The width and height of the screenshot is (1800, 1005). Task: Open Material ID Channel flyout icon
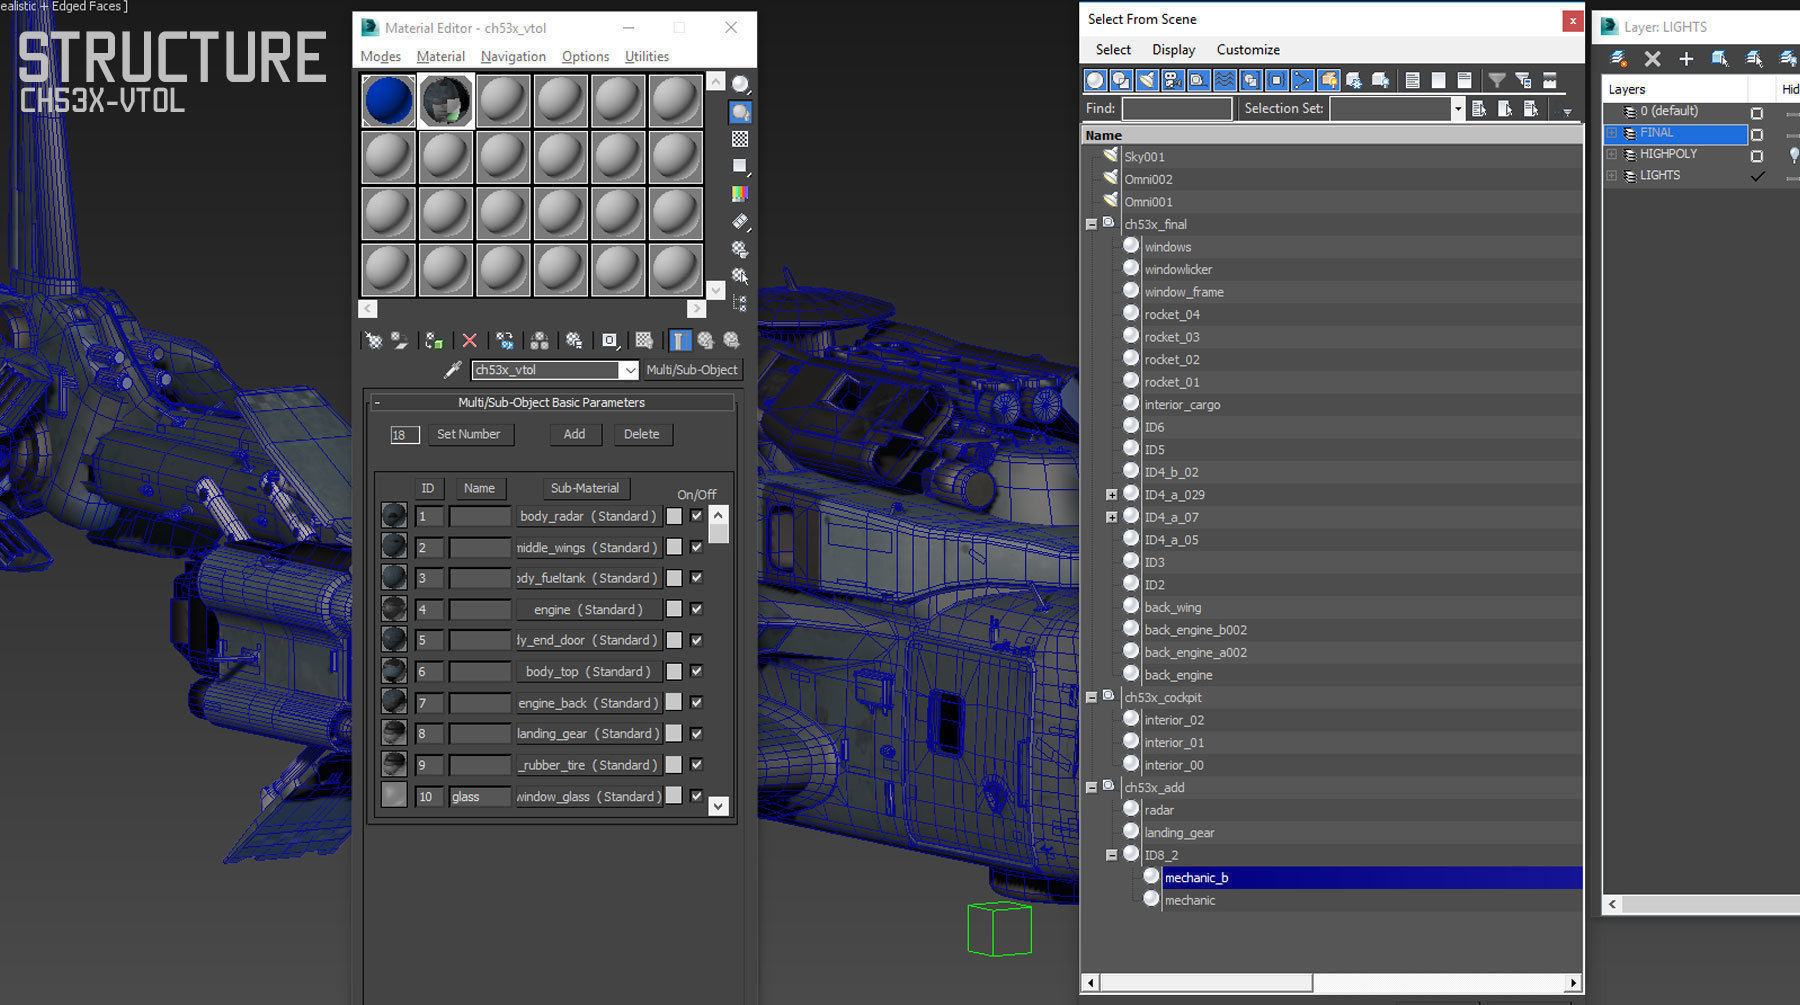609,341
